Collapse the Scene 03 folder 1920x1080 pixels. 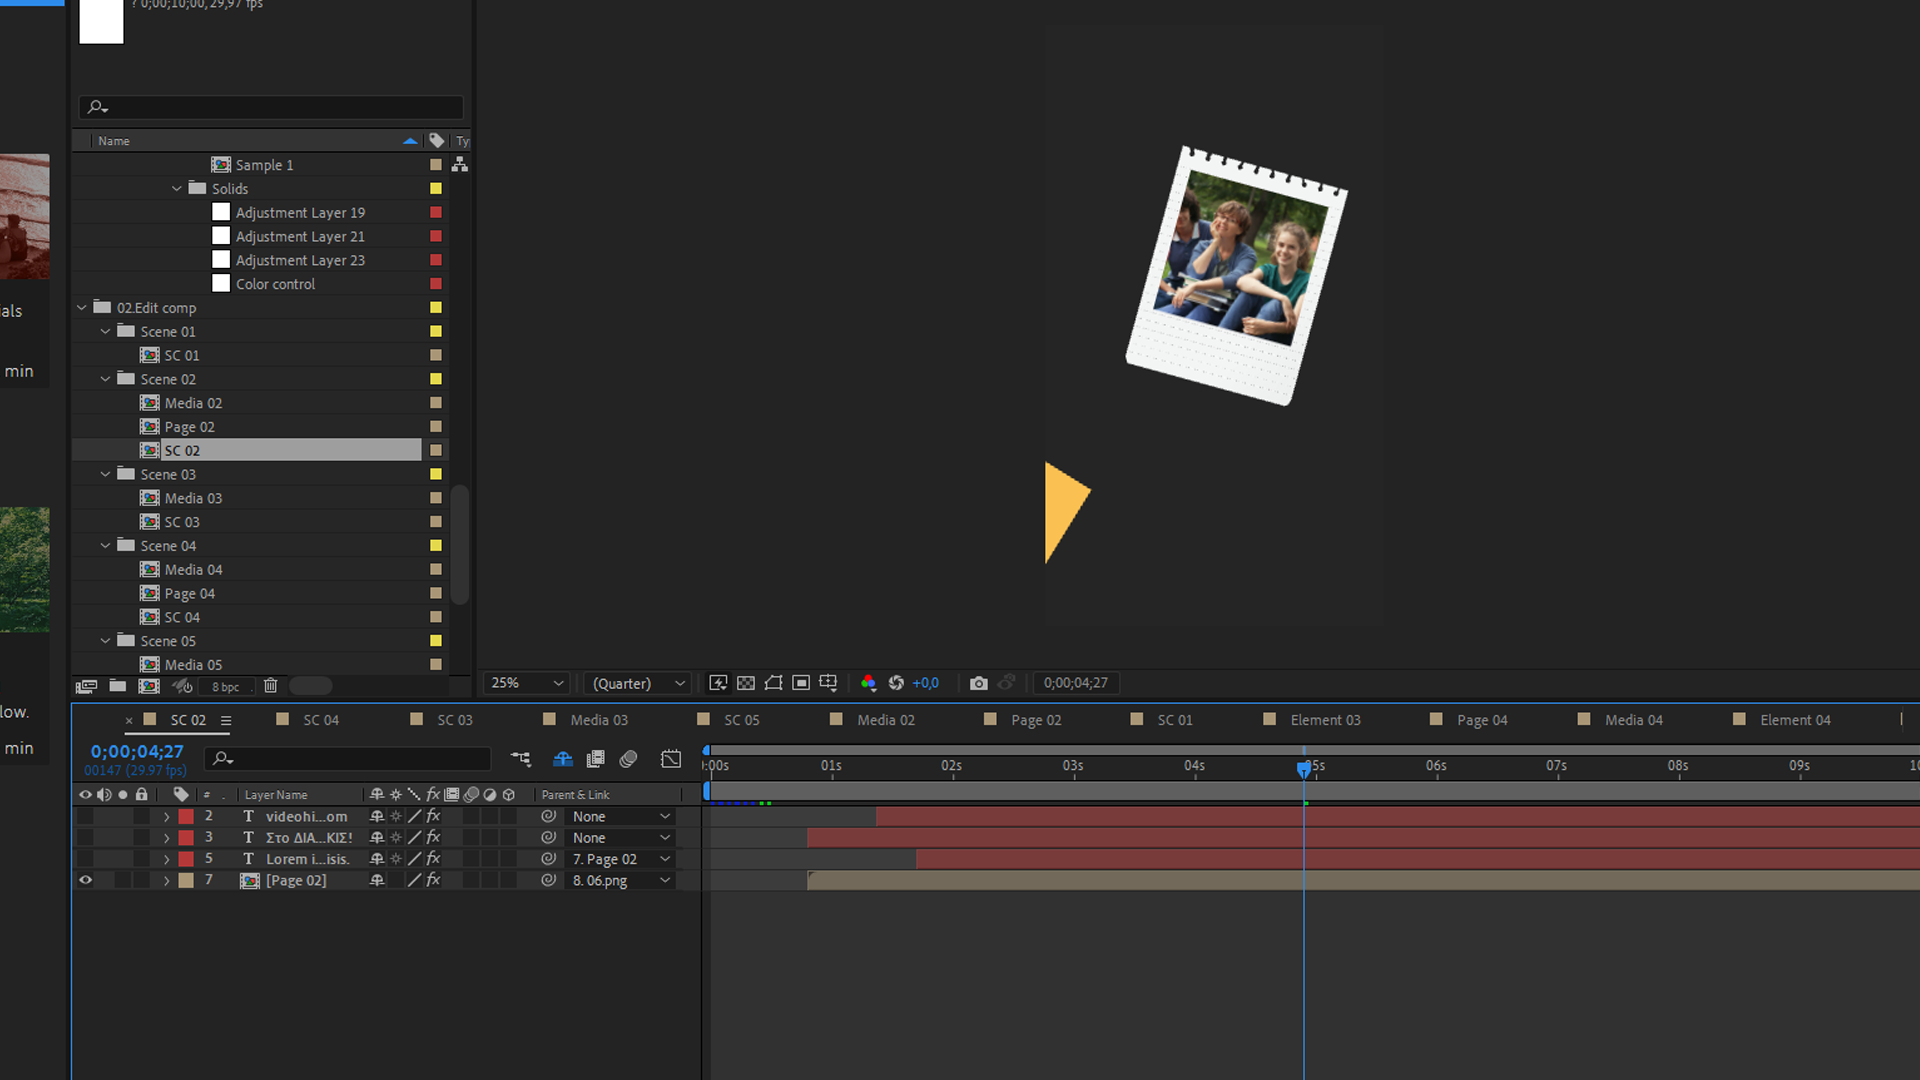pyautogui.click(x=106, y=474)
